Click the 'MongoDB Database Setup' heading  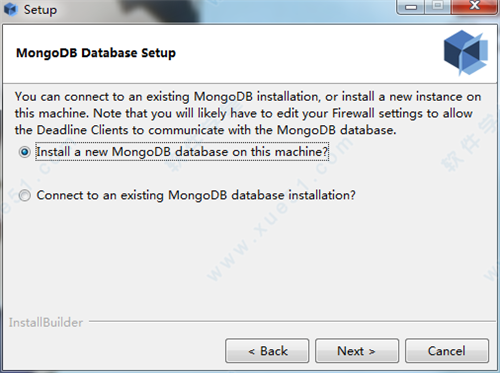(96, 53)
